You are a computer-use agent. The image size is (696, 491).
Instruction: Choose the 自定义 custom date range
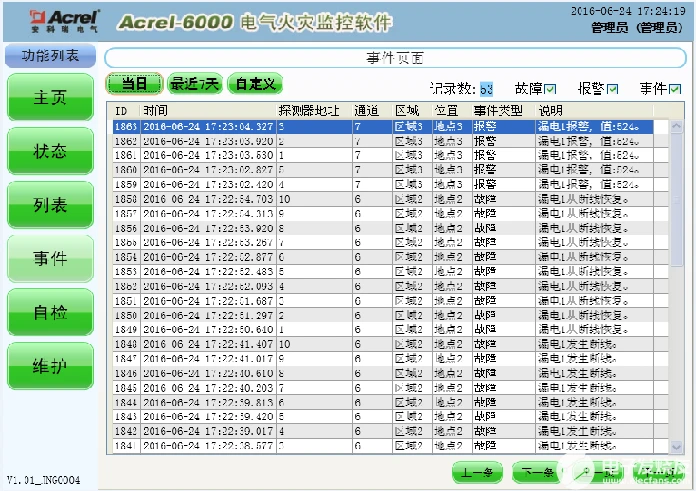click(x=255, y=83)
